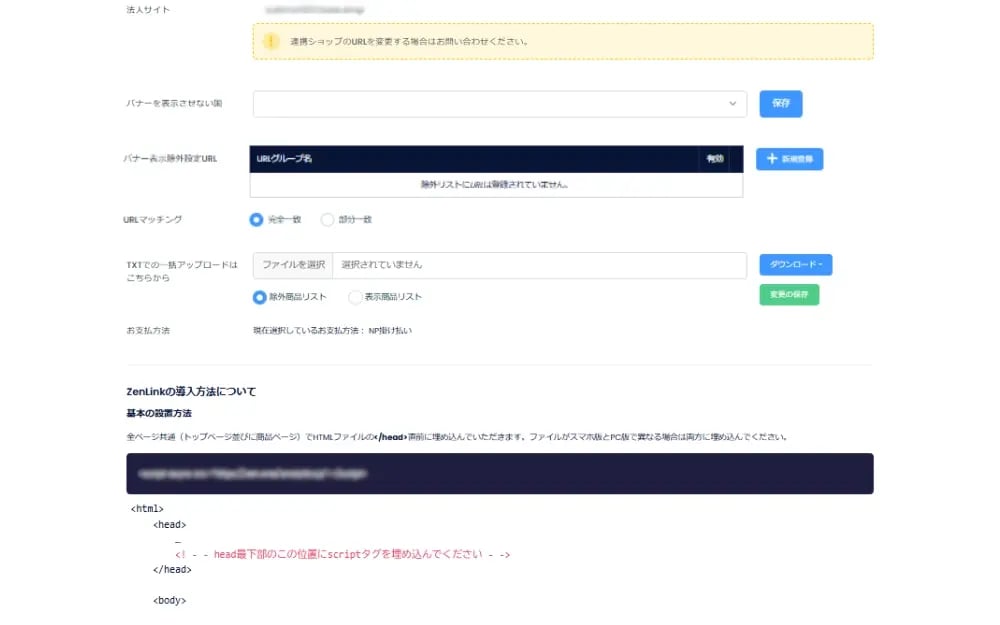
Task: Open the ダウンロード dropdown button
Action: (795, 265)
